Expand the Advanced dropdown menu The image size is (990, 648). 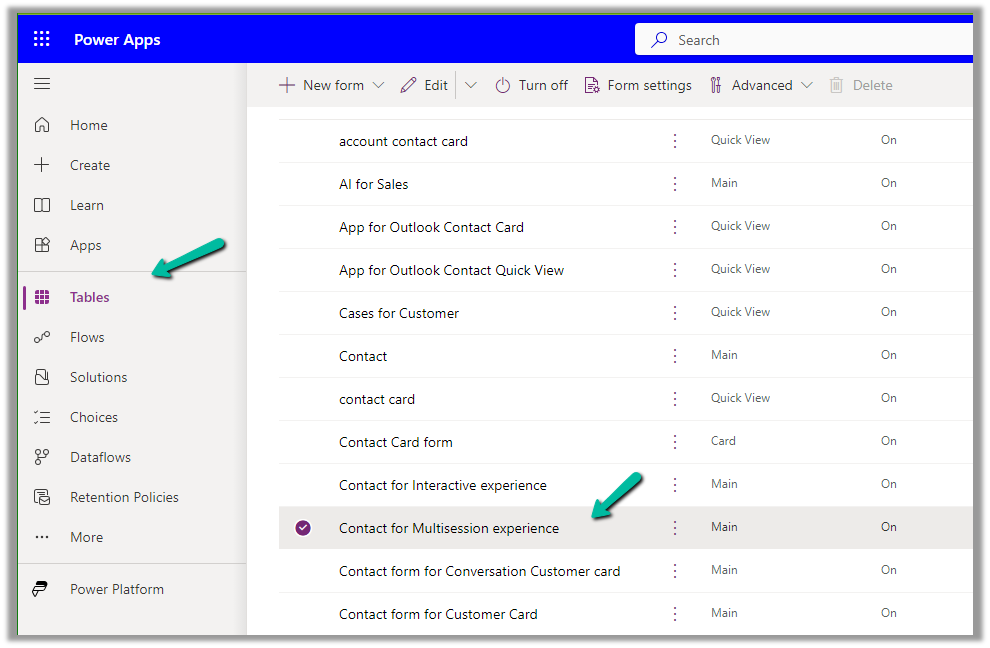click(806, 85)
